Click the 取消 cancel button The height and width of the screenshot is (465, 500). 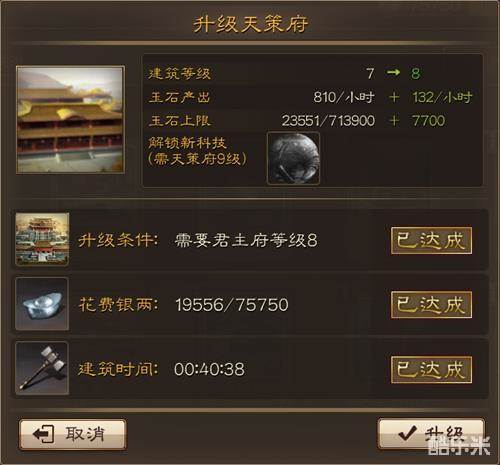pos(72,434)
